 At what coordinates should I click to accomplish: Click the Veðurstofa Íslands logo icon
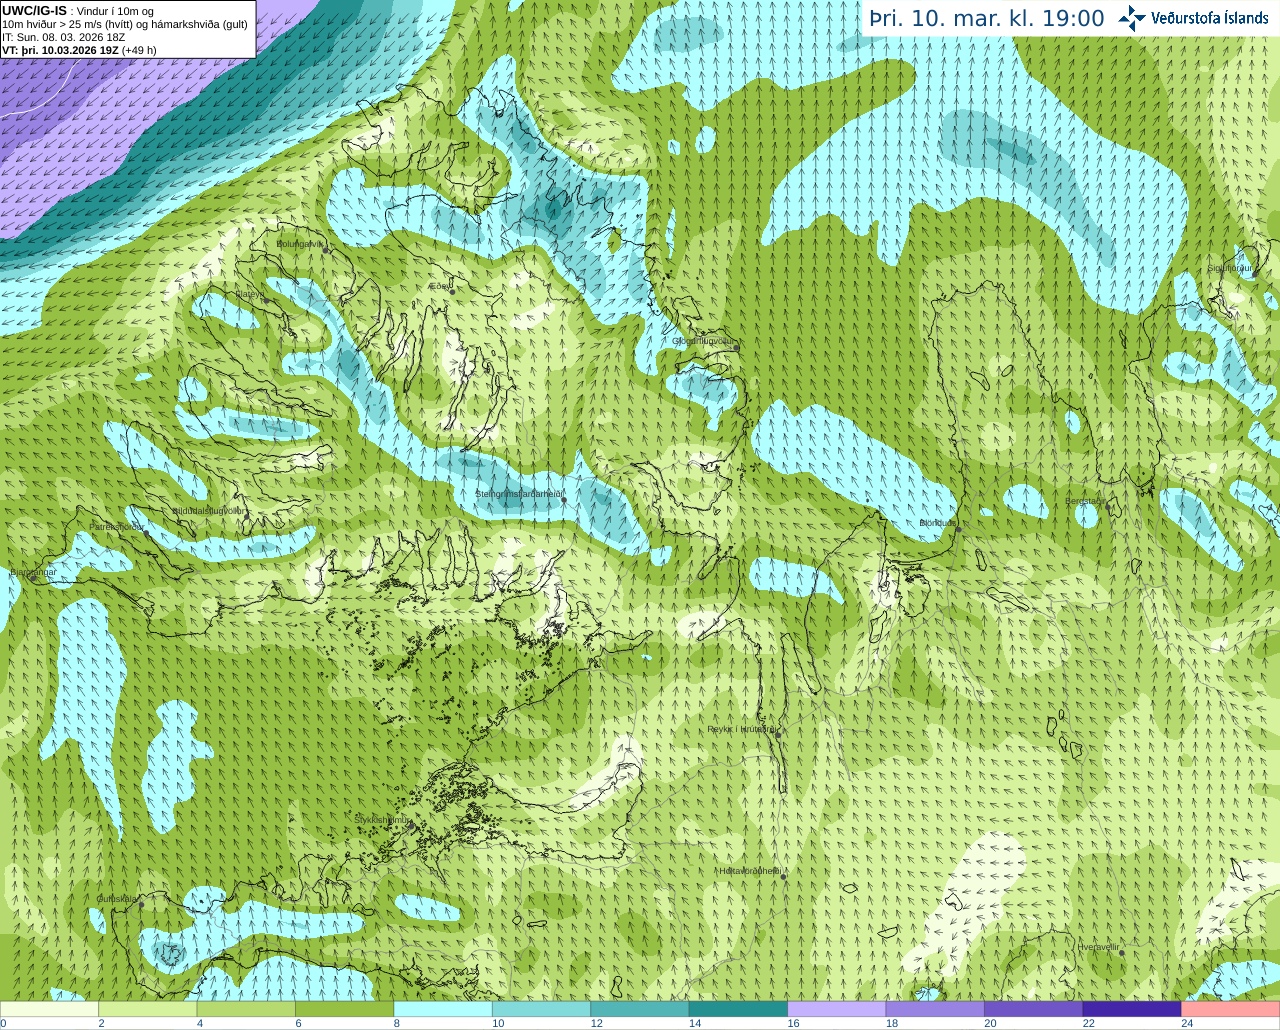[x=1132, y=18]
